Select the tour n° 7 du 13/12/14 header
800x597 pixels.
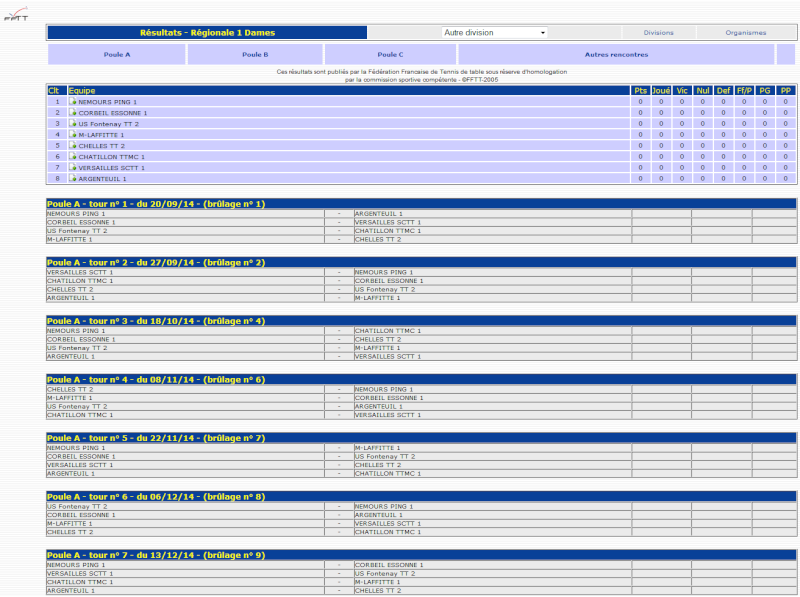tap(421, 555)
